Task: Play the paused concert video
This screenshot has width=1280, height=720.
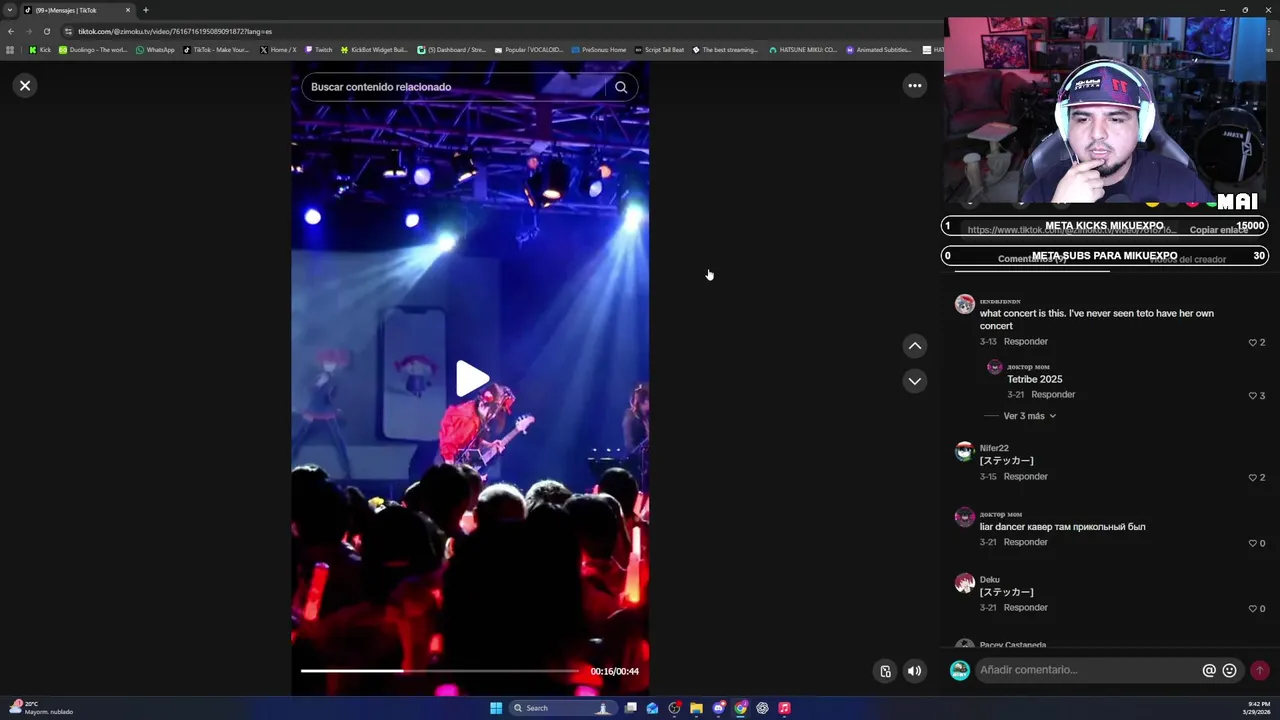Action: click(x=471, y=379)
